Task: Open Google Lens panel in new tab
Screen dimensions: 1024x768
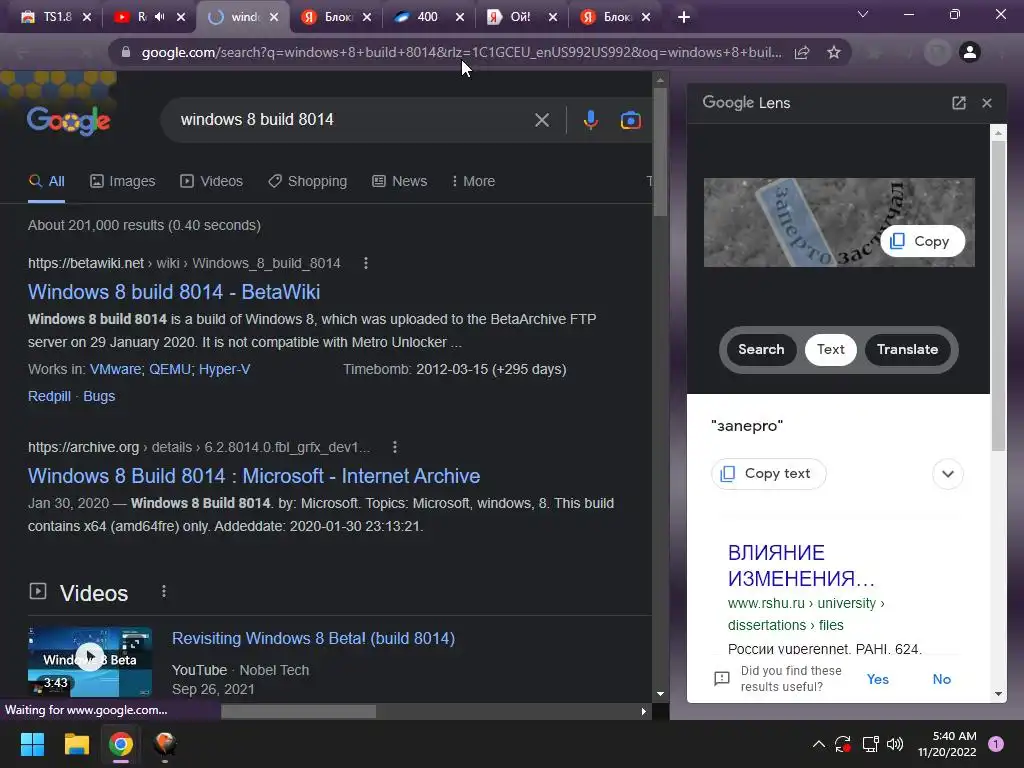Action: 959,103
